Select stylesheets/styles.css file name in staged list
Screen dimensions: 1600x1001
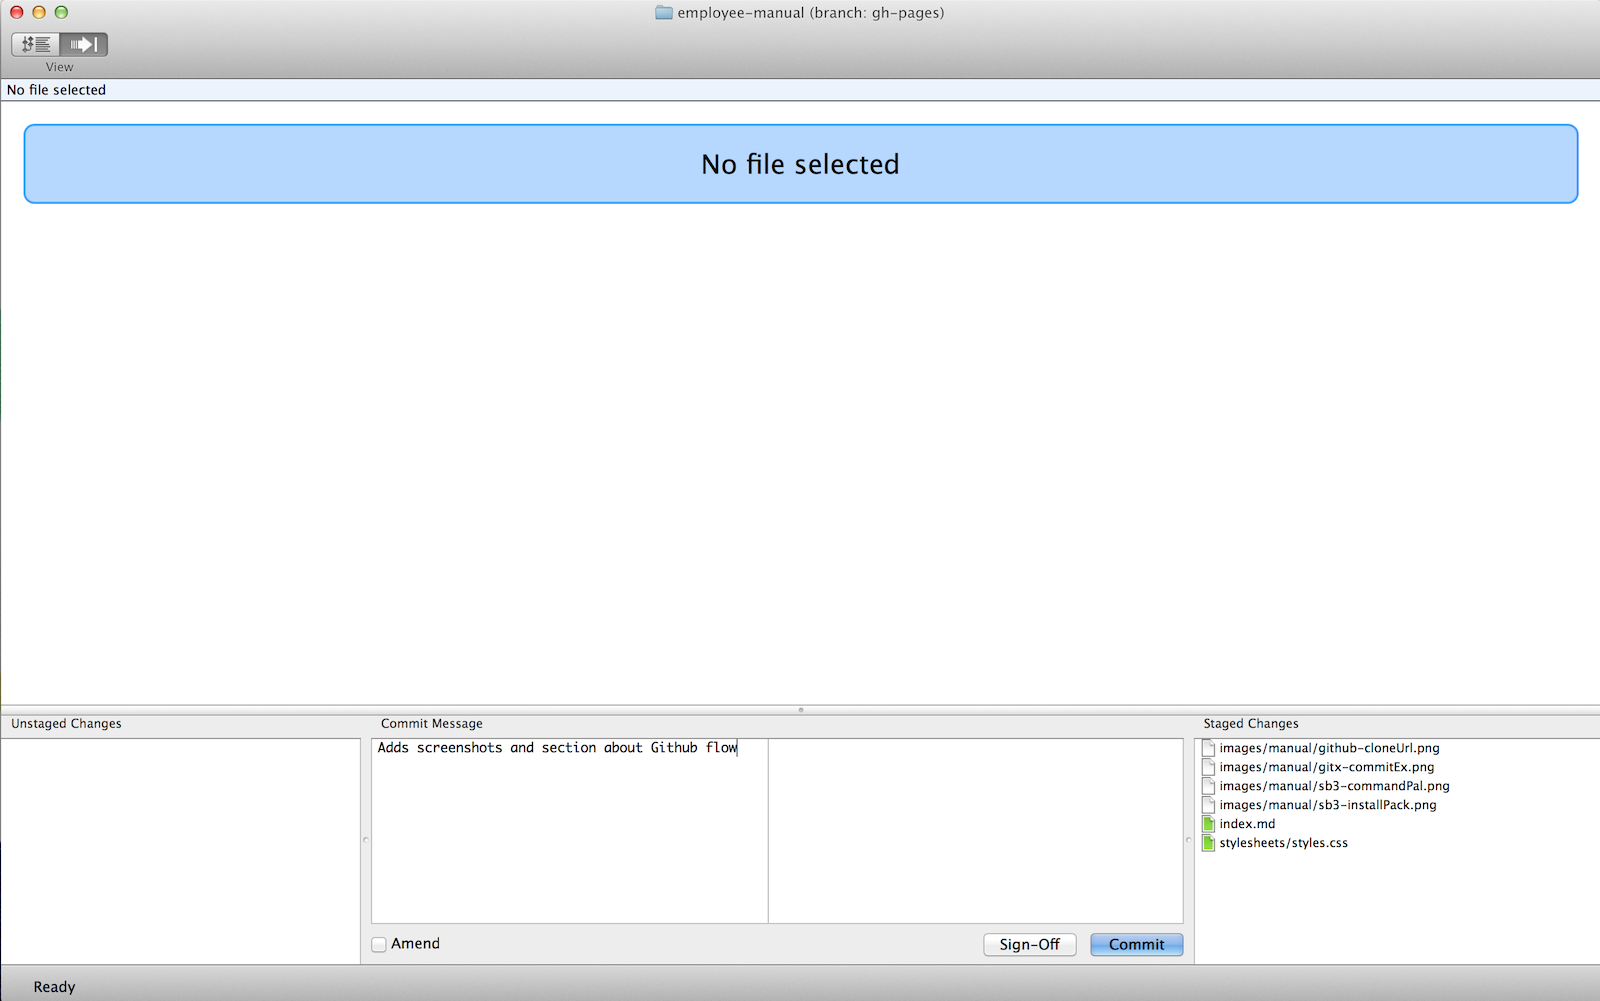tap(1283, 843)
